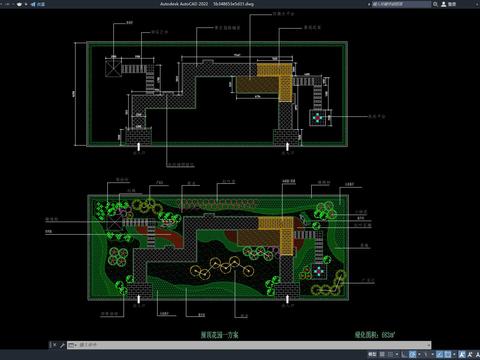
Task: Toggle the grid display in status bar
Action: point(382,354)
